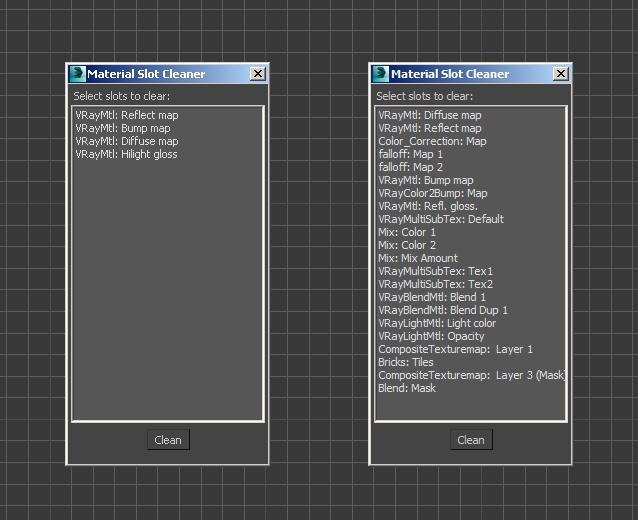Select the VRayLightMtl: Opacity entry

431,336
